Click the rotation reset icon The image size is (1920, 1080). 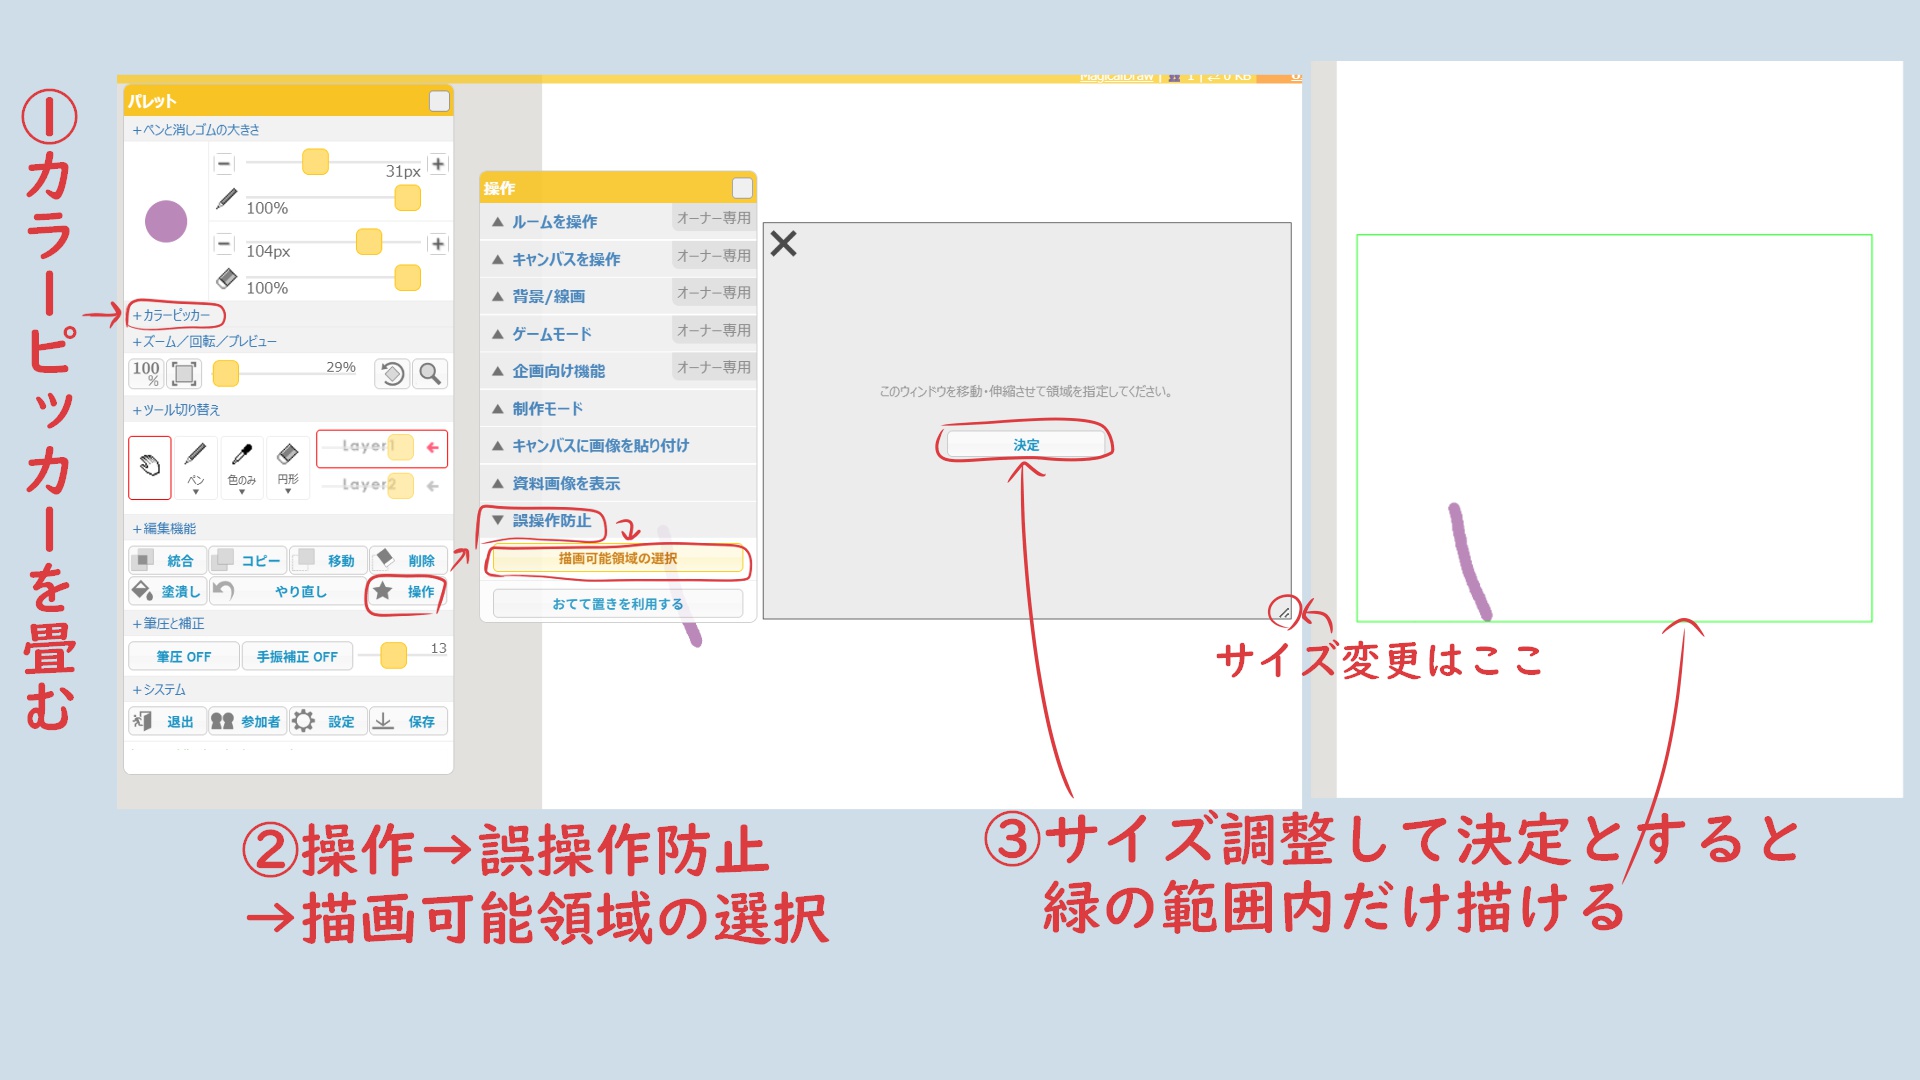[392, 374]
